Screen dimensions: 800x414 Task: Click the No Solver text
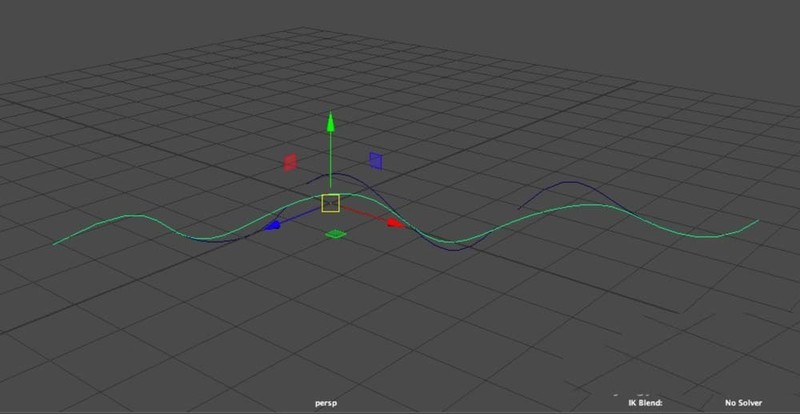tap(743, 403)
